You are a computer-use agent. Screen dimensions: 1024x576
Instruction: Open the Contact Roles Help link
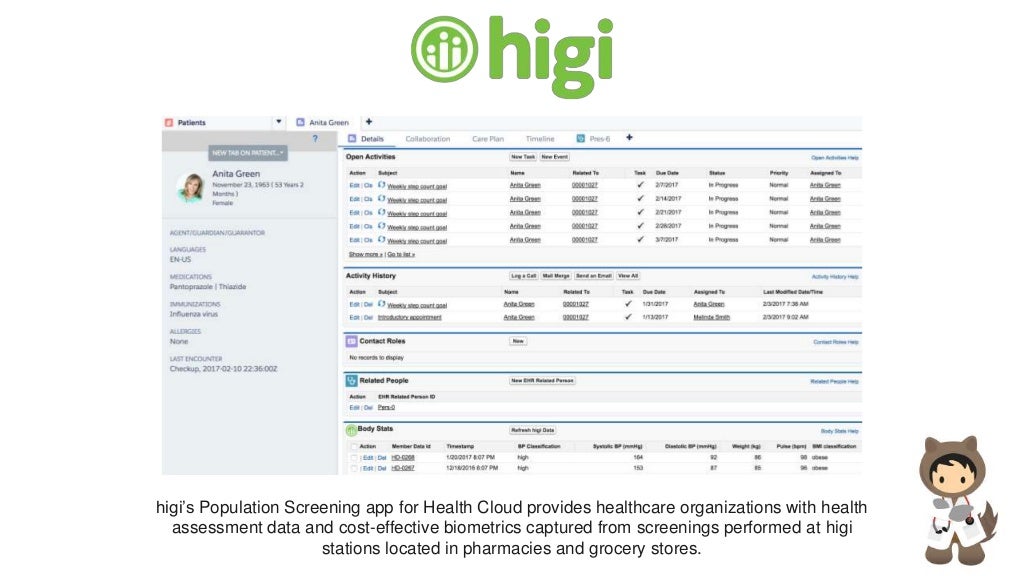pos(836,342)
